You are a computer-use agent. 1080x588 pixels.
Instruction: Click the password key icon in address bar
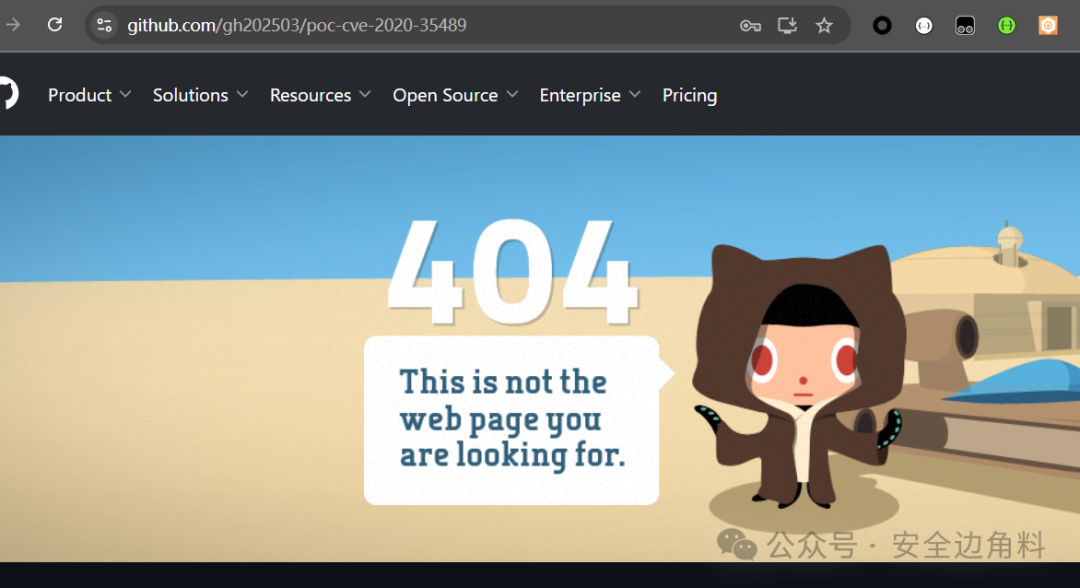coord(750,26)
